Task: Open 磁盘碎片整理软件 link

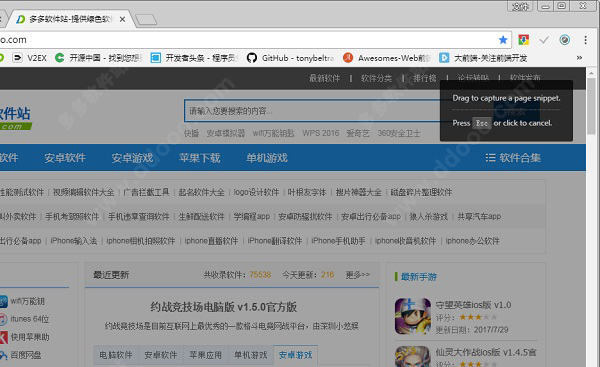Action: pyautogui.click(x=421, y=192)
